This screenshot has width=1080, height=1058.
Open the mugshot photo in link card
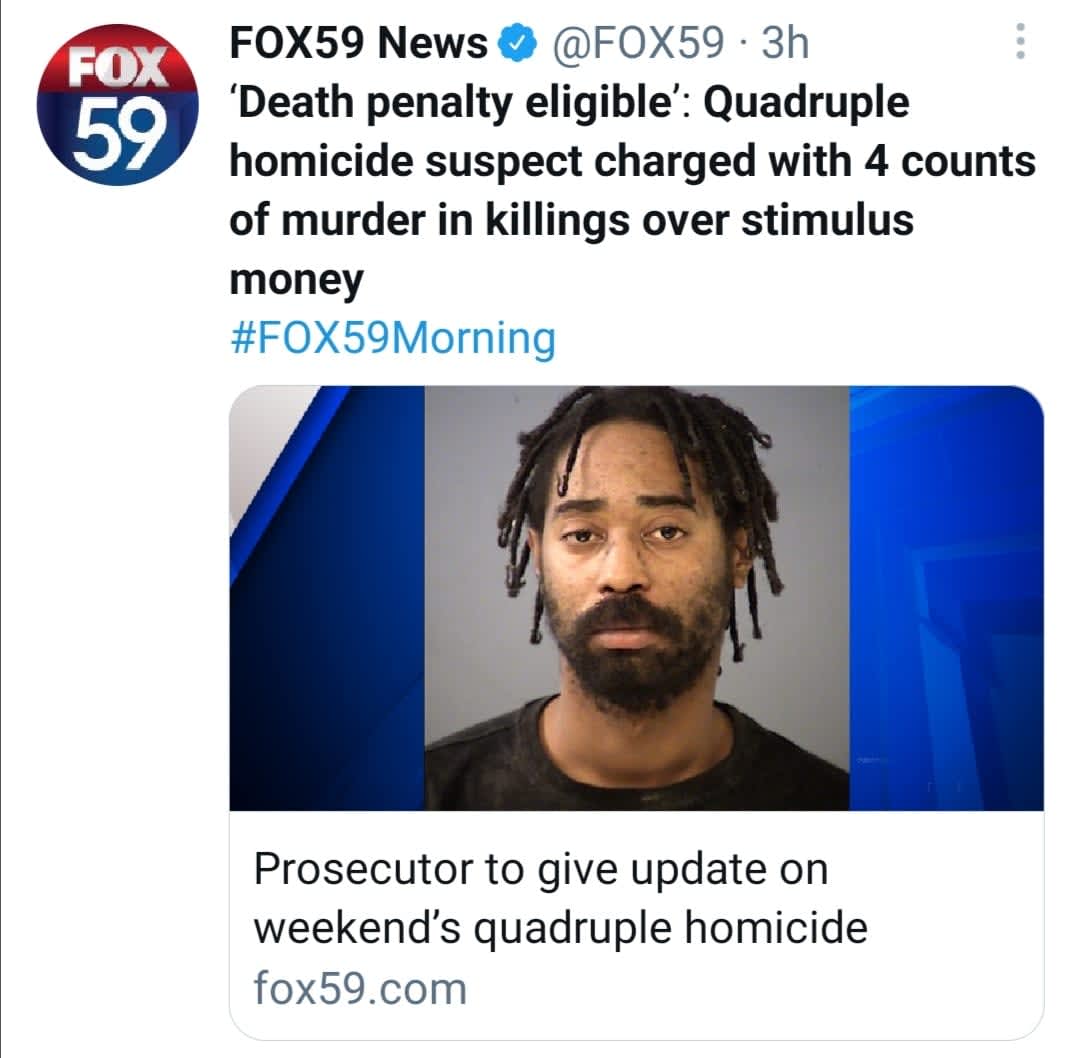[x=636, y=598]
